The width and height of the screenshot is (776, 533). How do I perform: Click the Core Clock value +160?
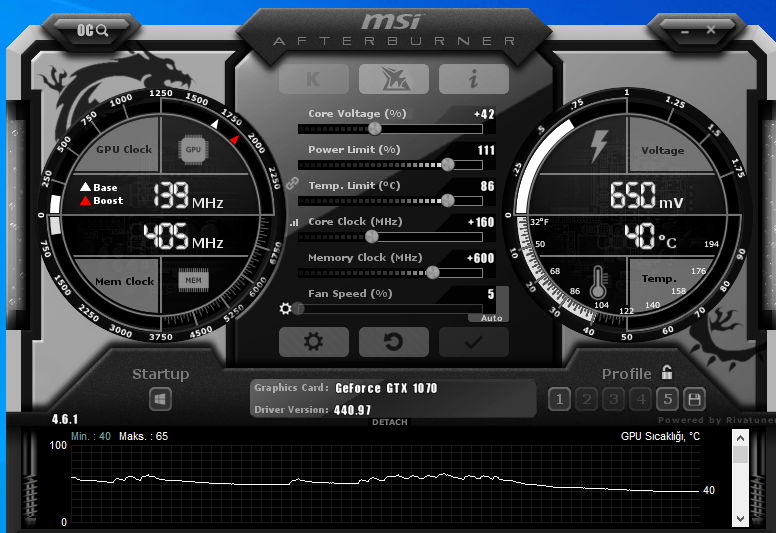[481, 222]
